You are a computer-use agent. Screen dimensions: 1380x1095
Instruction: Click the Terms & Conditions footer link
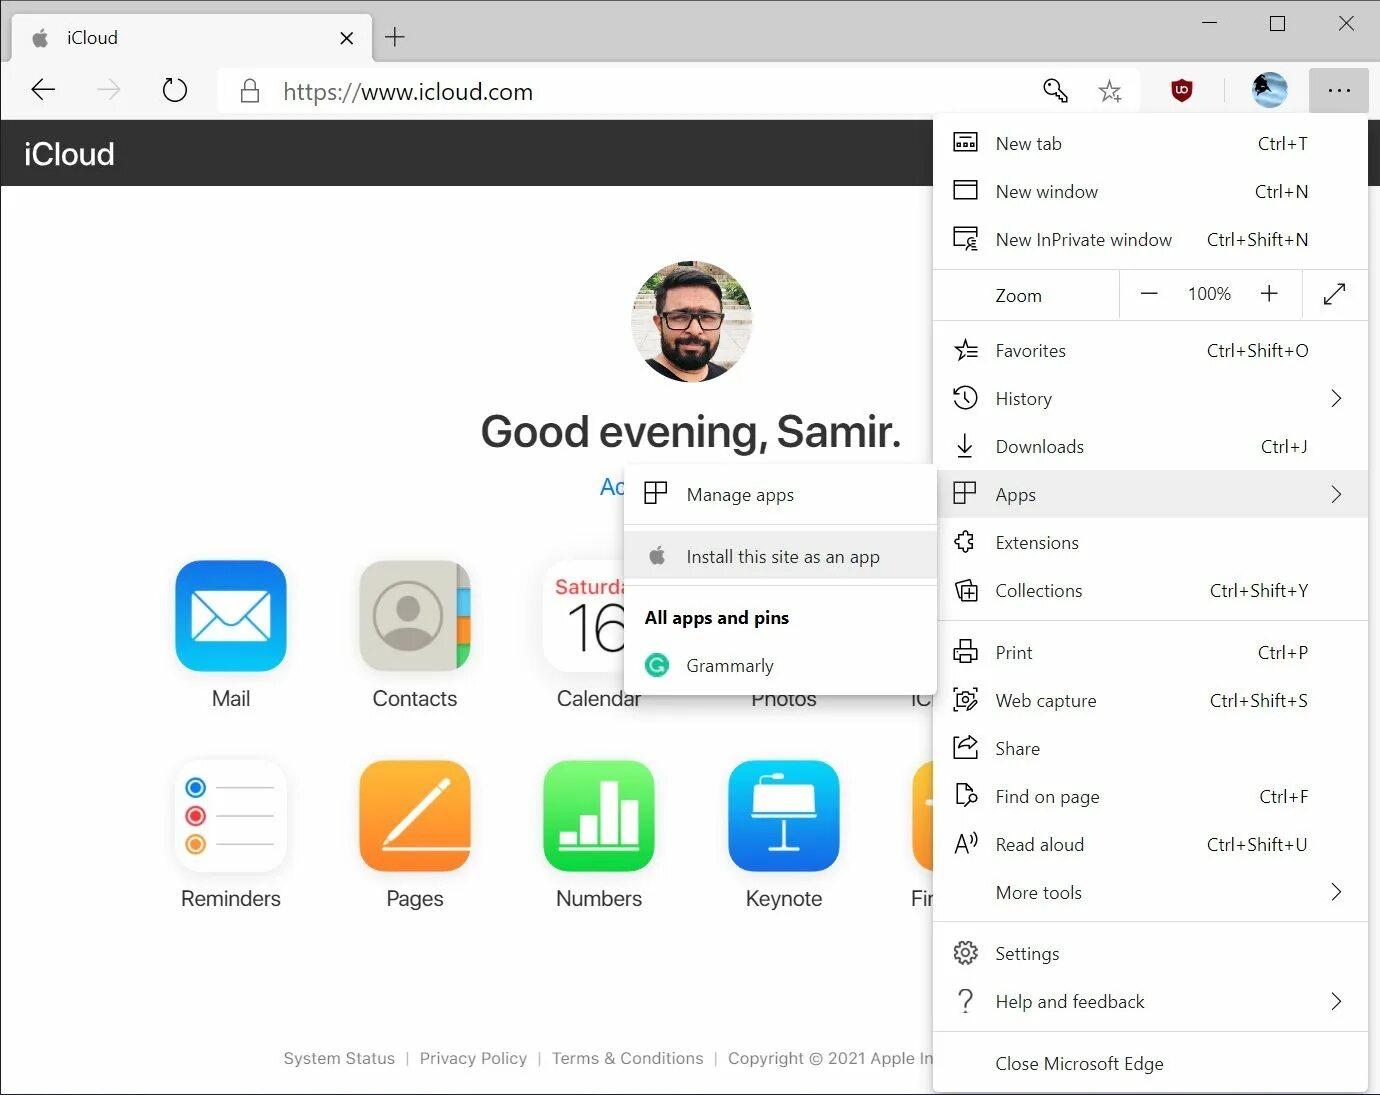627,1059
